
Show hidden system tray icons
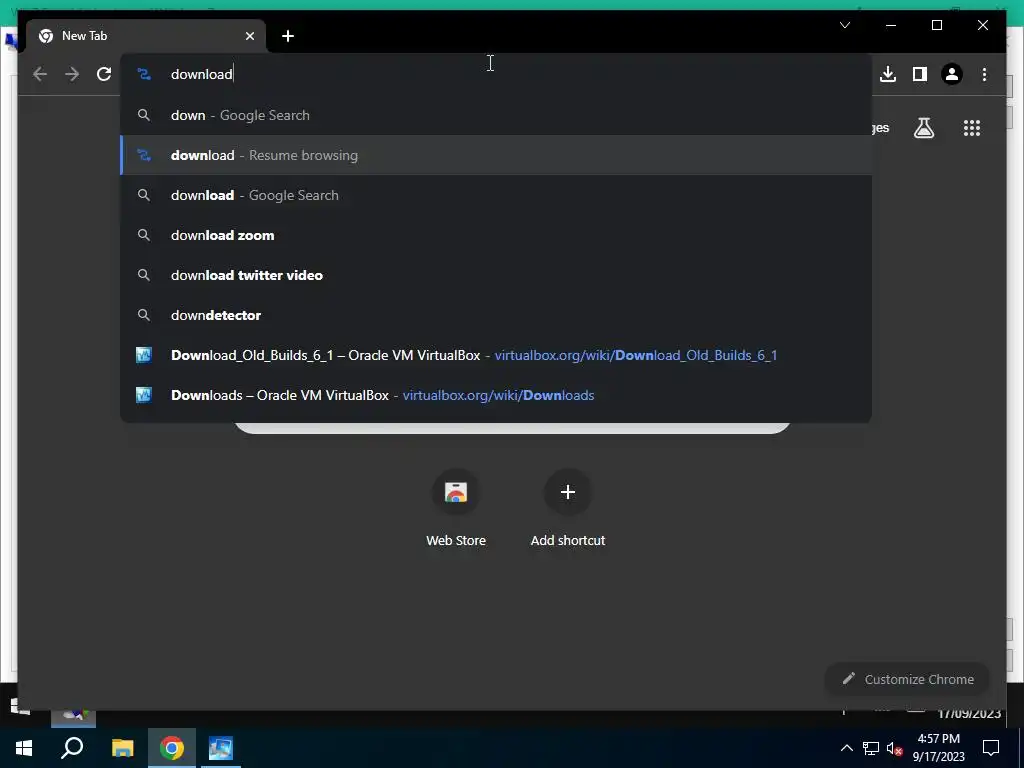(x=846, y=748)
